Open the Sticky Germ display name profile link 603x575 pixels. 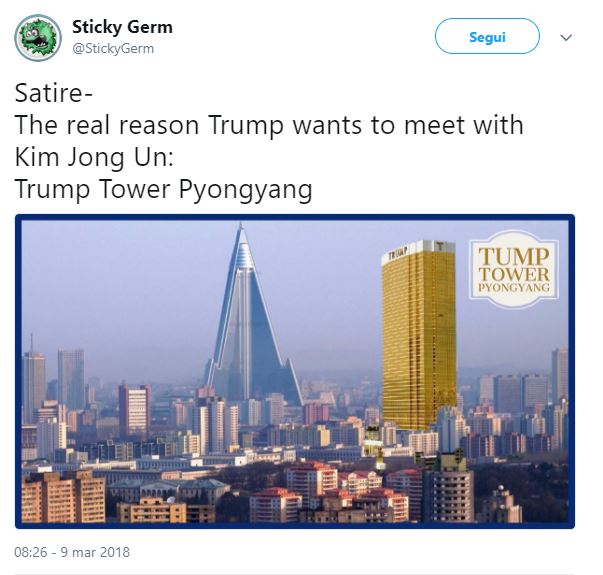pos(122,27)
